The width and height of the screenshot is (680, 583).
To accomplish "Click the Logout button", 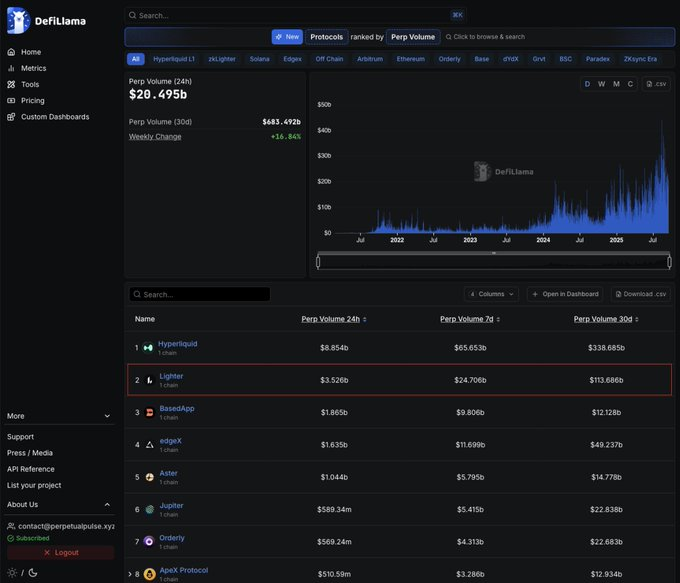I will (61, 553).
